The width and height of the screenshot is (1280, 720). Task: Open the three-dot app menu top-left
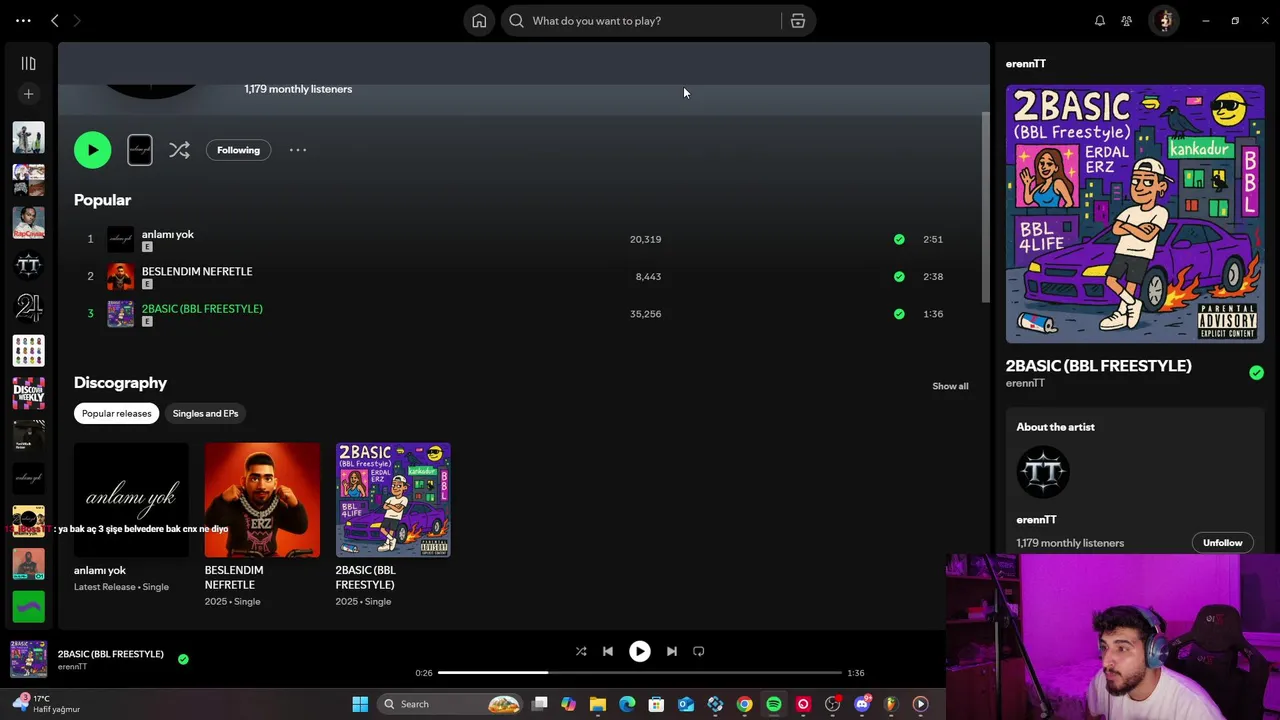pos(23,21)
